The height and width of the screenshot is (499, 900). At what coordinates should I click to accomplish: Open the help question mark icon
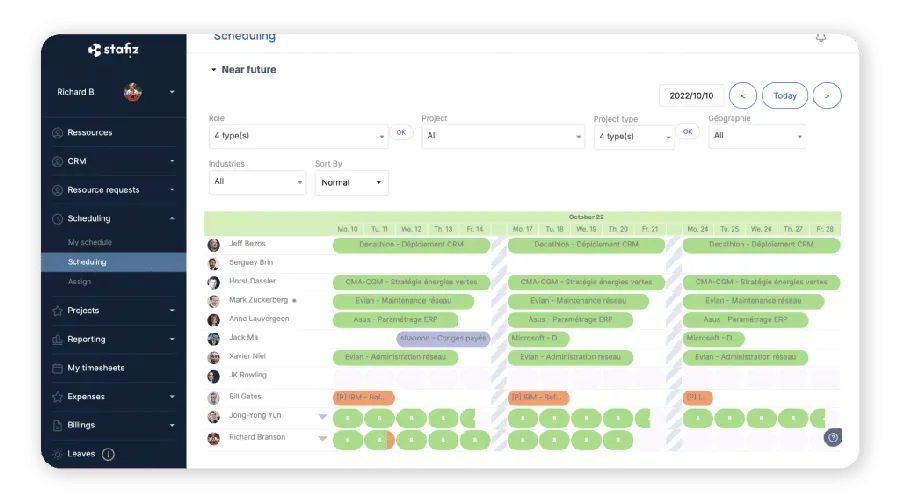[833, 437]
